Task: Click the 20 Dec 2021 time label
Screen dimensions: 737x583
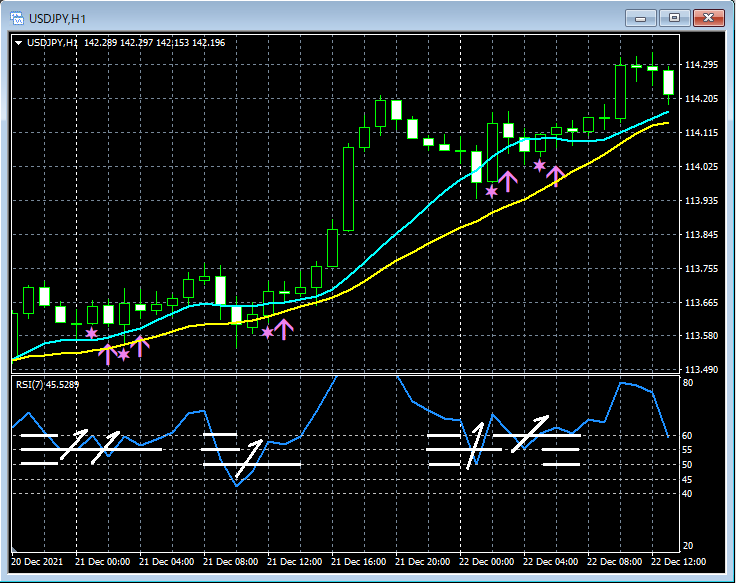Action: 37,562
